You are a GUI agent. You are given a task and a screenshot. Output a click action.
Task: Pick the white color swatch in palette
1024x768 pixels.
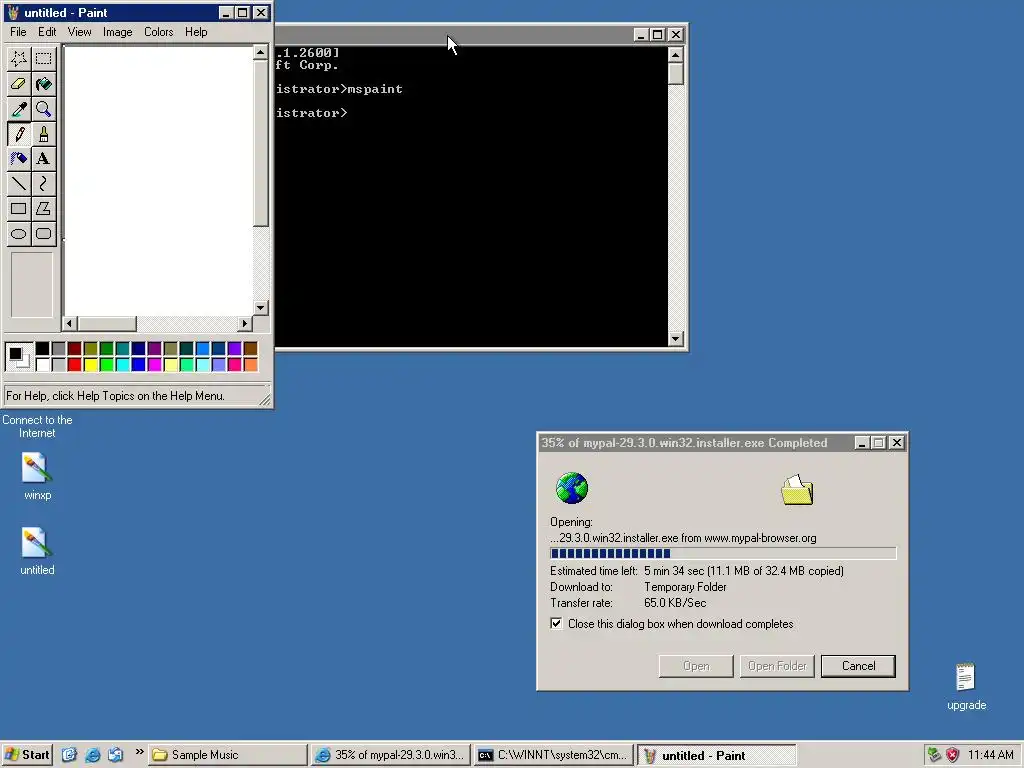[42, 364]
